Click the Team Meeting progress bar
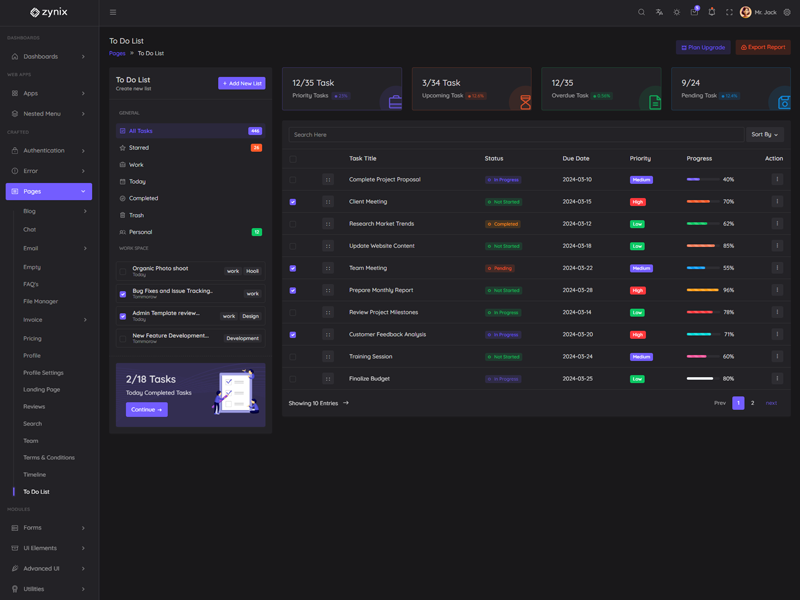 coord(702,268)
